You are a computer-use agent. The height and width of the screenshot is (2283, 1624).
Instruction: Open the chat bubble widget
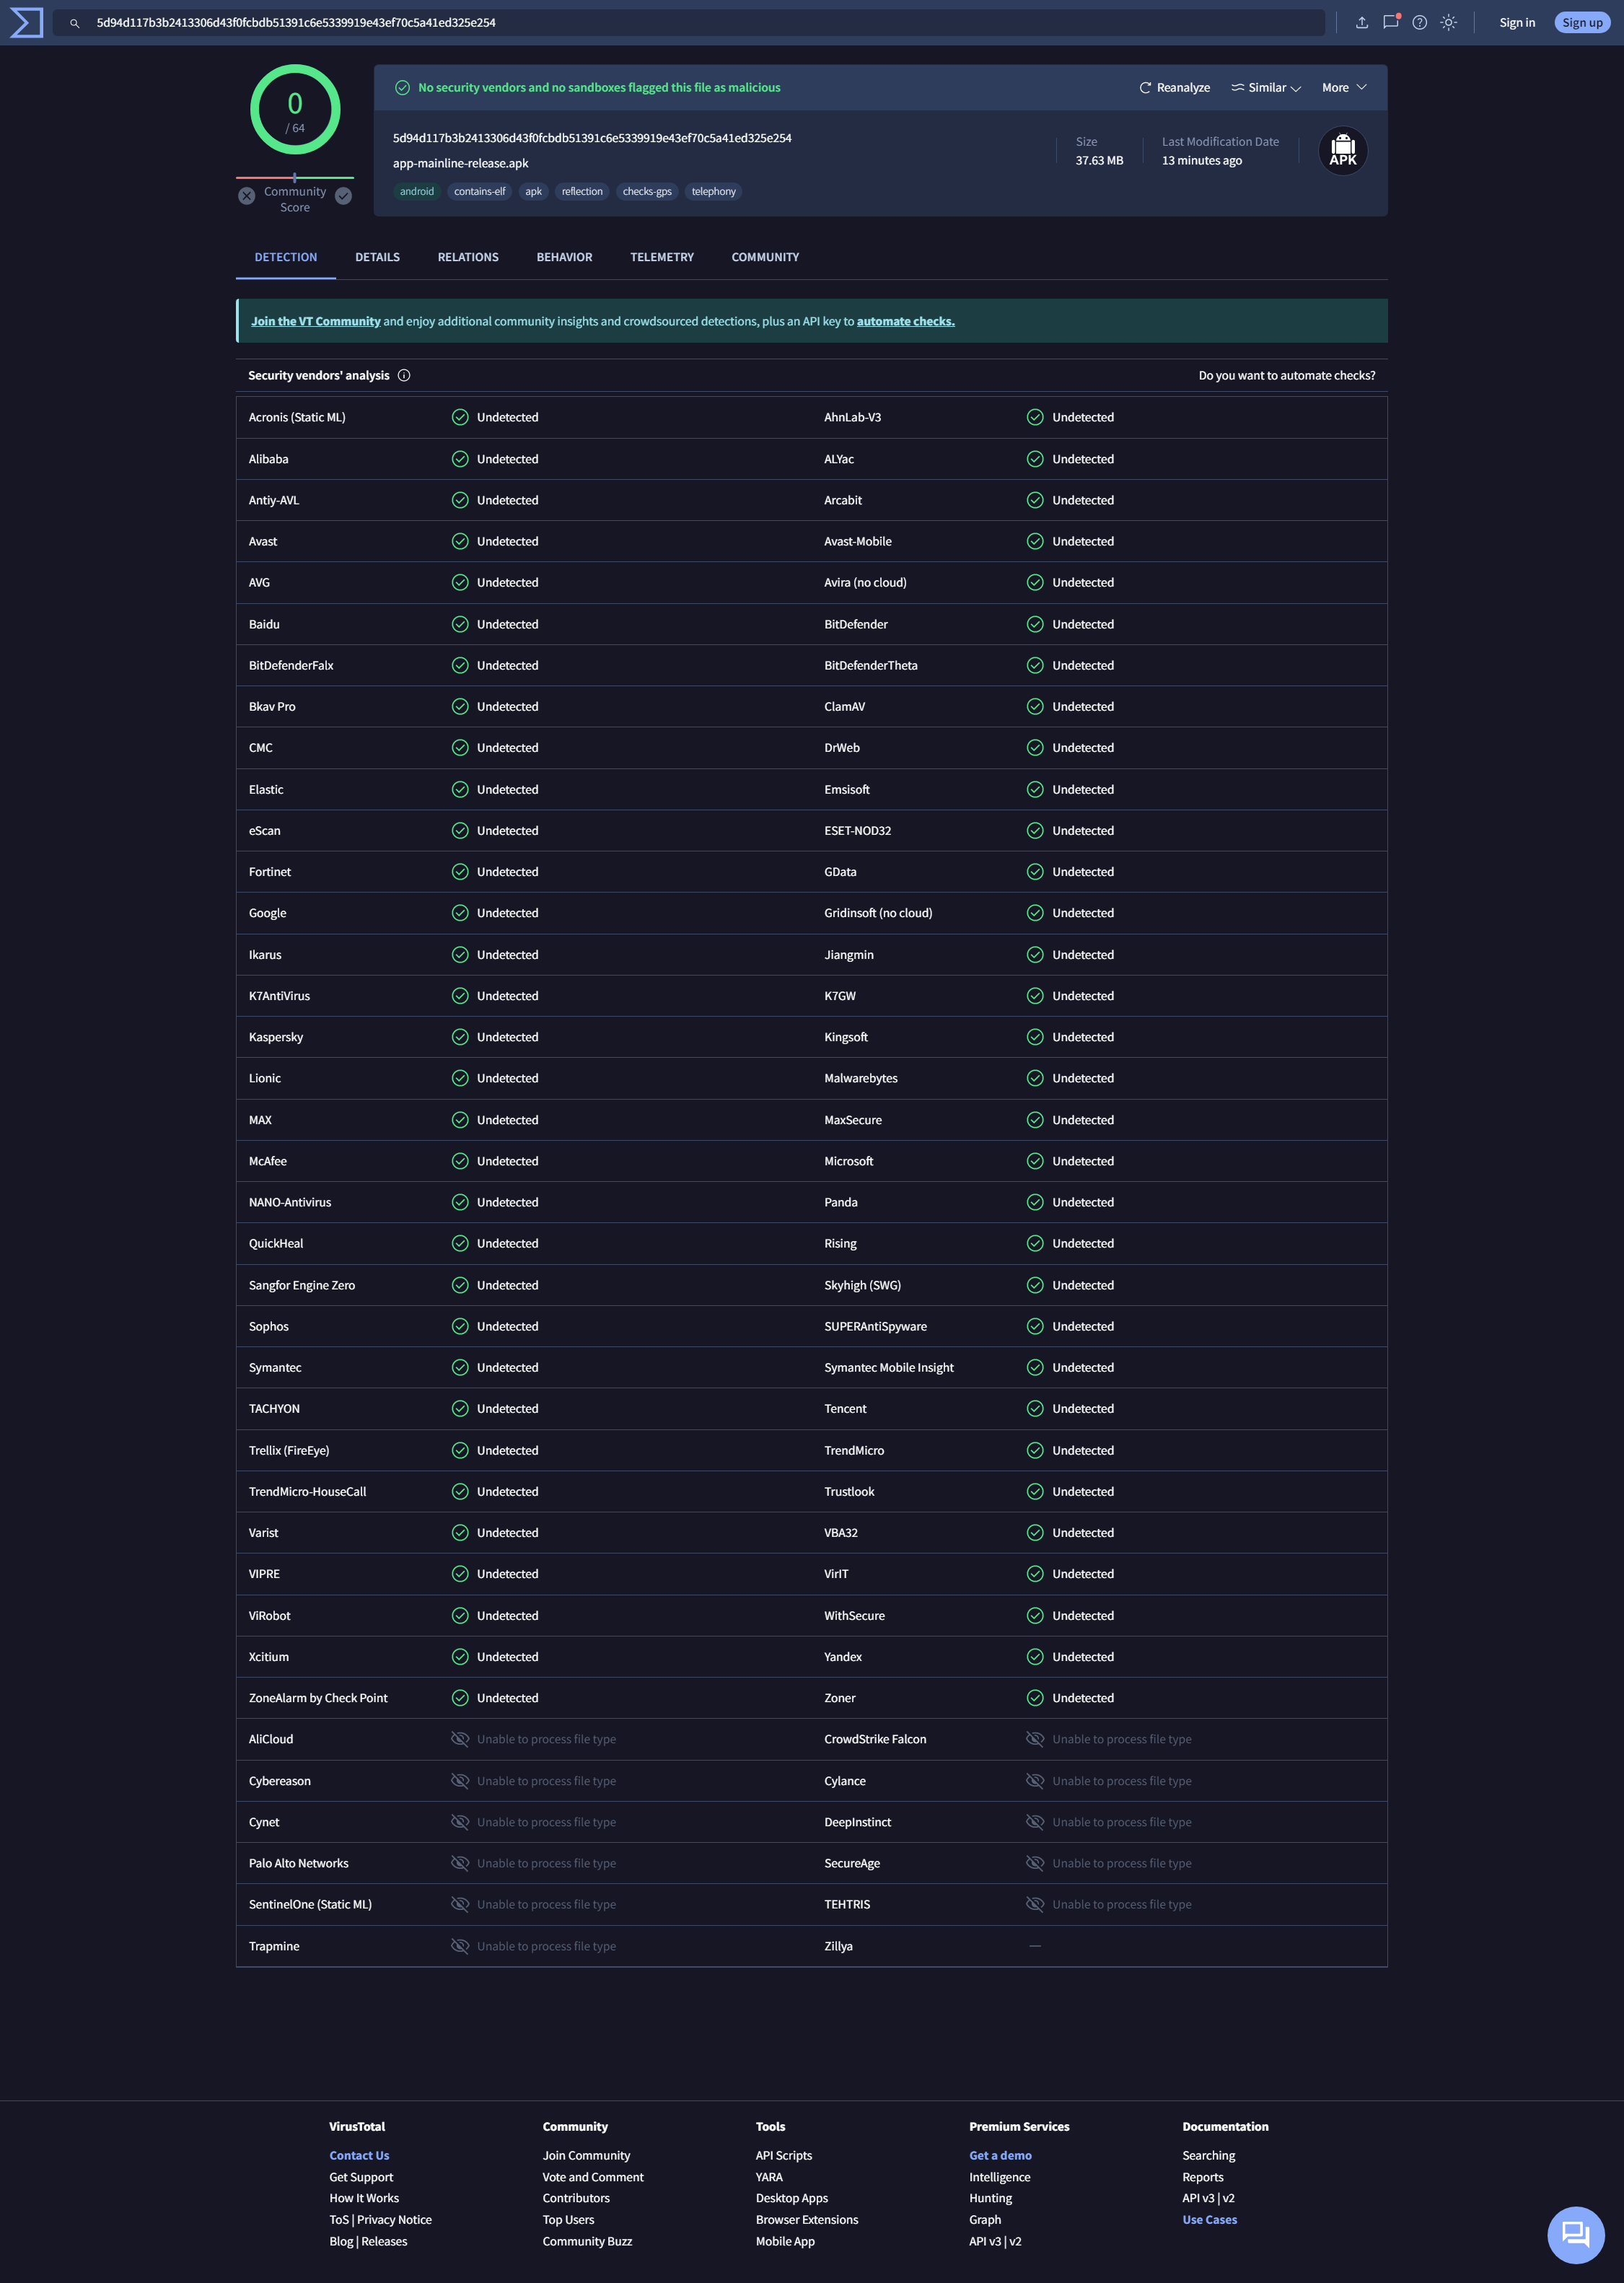1575,2234
